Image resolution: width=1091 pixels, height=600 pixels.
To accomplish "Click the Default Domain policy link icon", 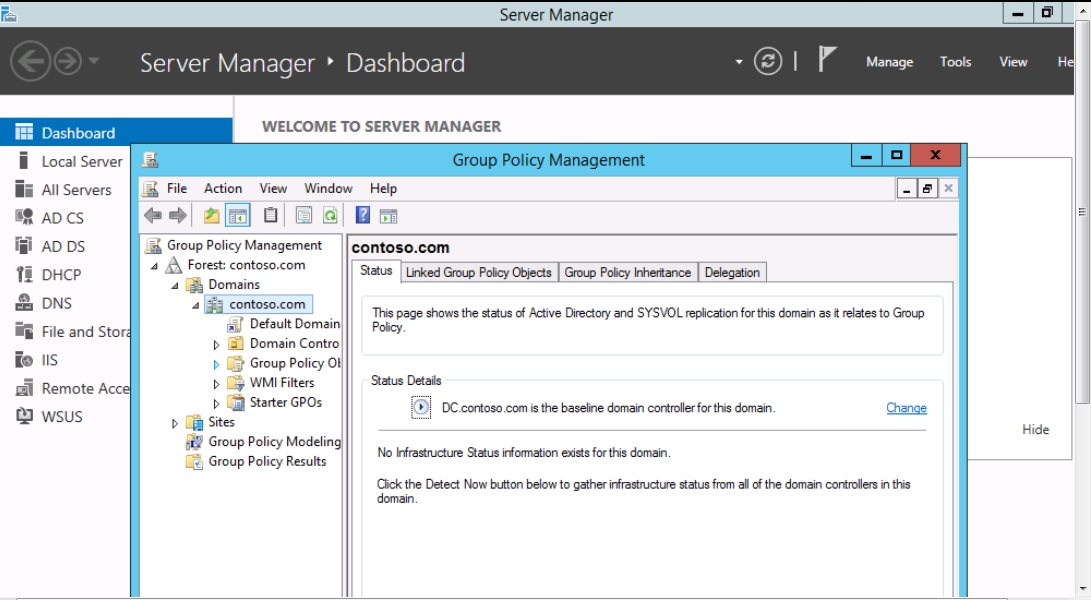I will click(x=236, y=324).
